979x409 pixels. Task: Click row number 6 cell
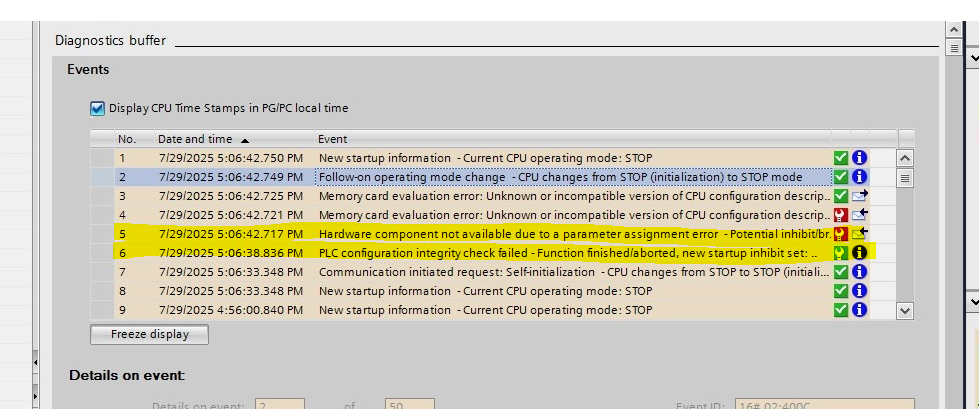tap(134, 254)
